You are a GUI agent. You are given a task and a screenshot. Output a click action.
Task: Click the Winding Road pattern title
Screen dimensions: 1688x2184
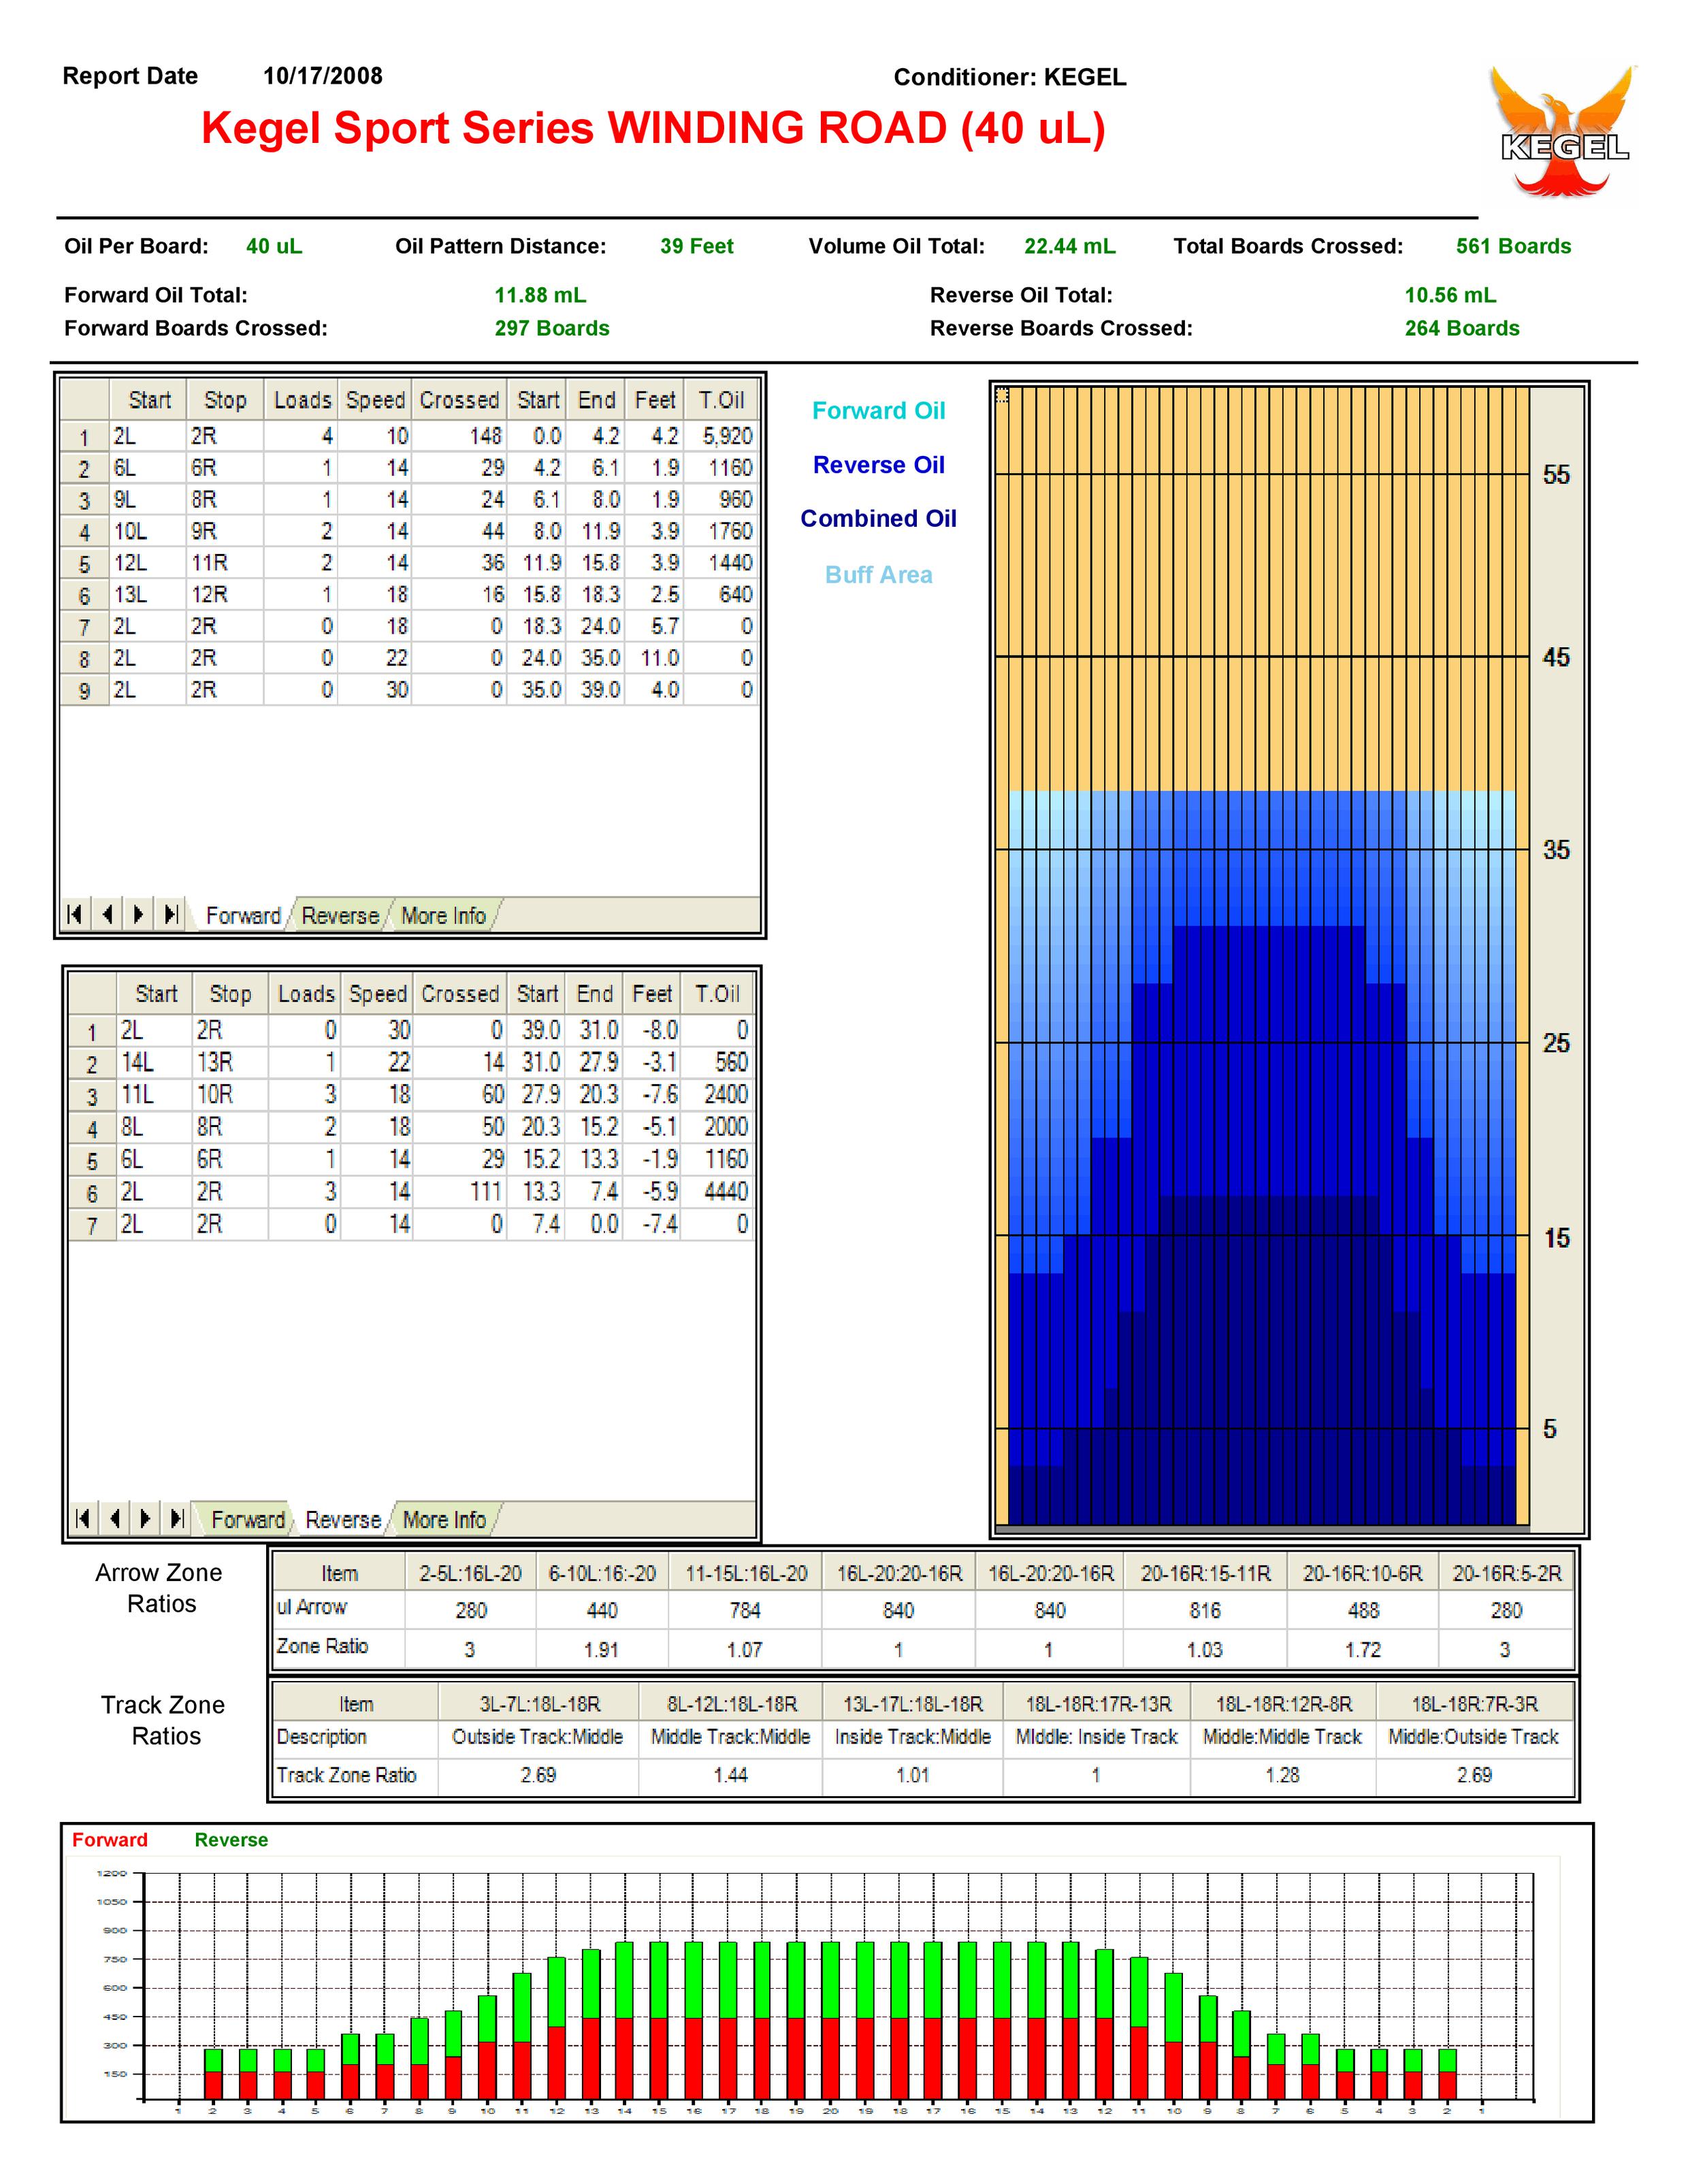(x=653, y=128)
